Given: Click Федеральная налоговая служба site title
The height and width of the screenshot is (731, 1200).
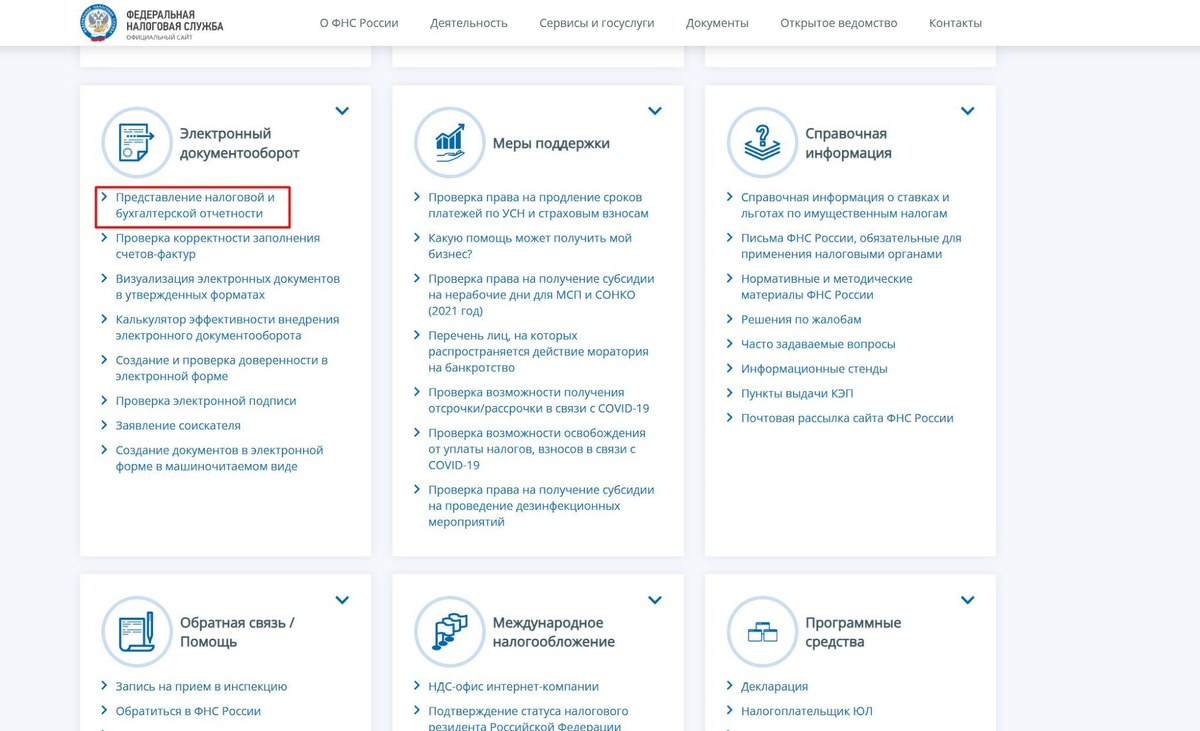Looking at the screenshot, I should coord(175,21).
